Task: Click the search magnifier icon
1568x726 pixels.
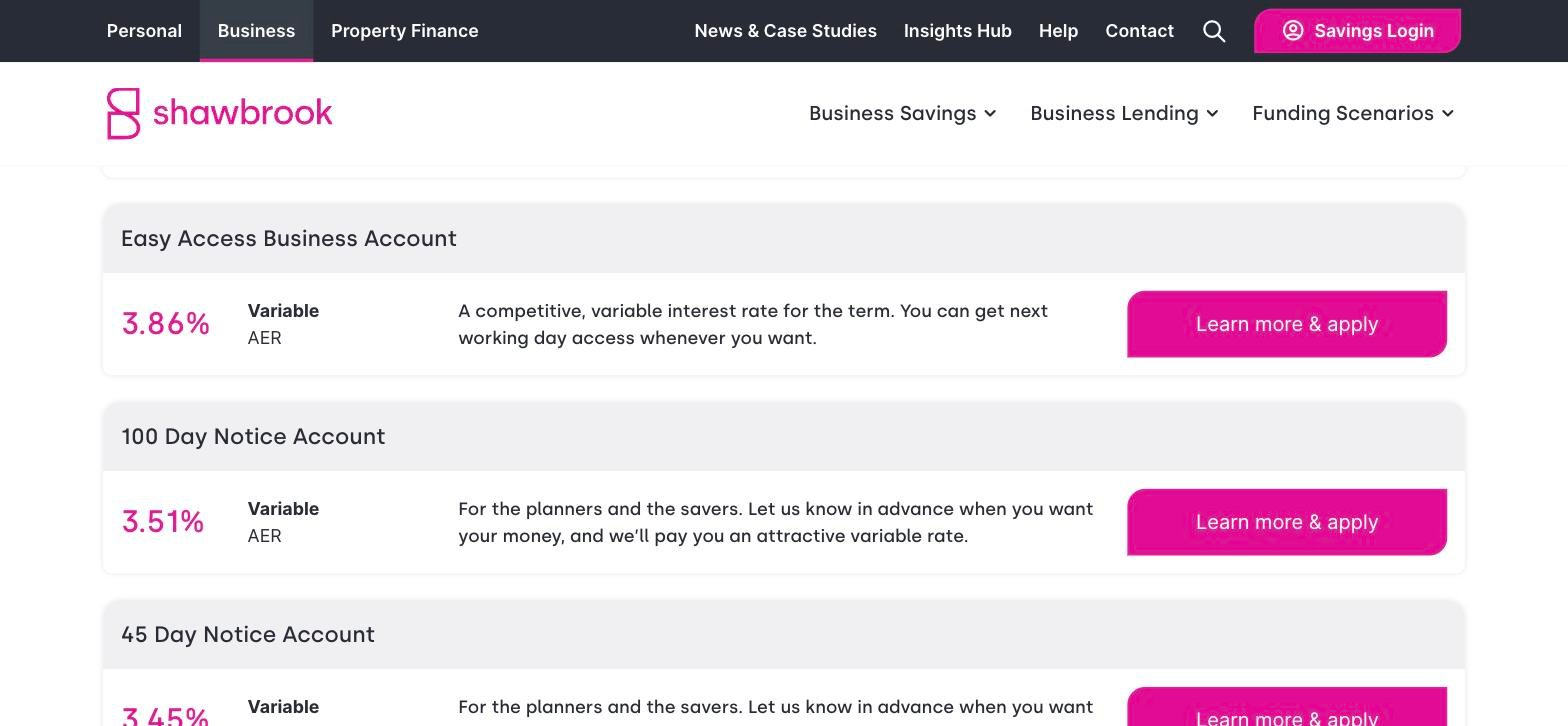Action: [1214, 31]
